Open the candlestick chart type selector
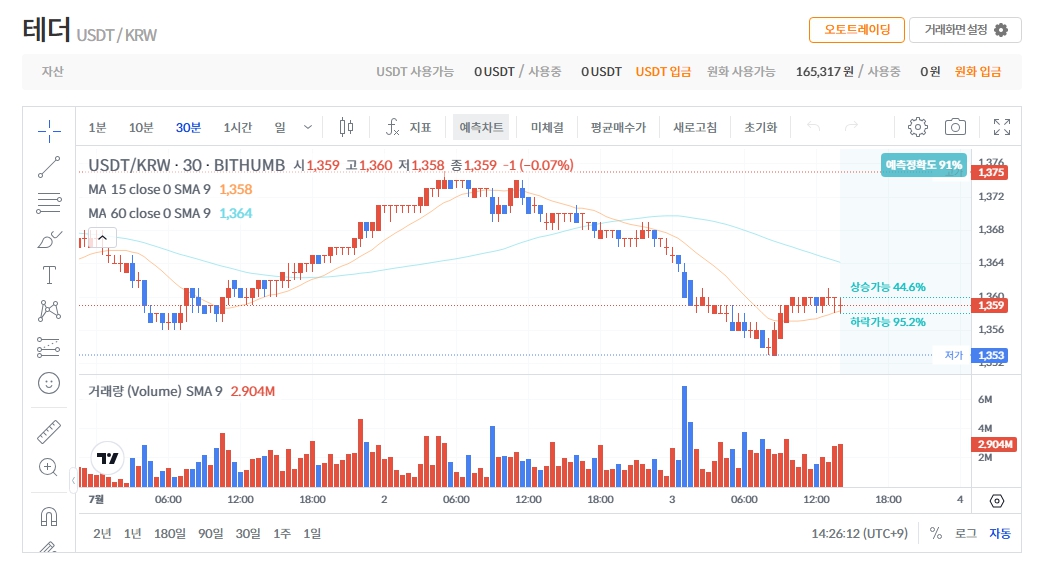 pos(346,127)
